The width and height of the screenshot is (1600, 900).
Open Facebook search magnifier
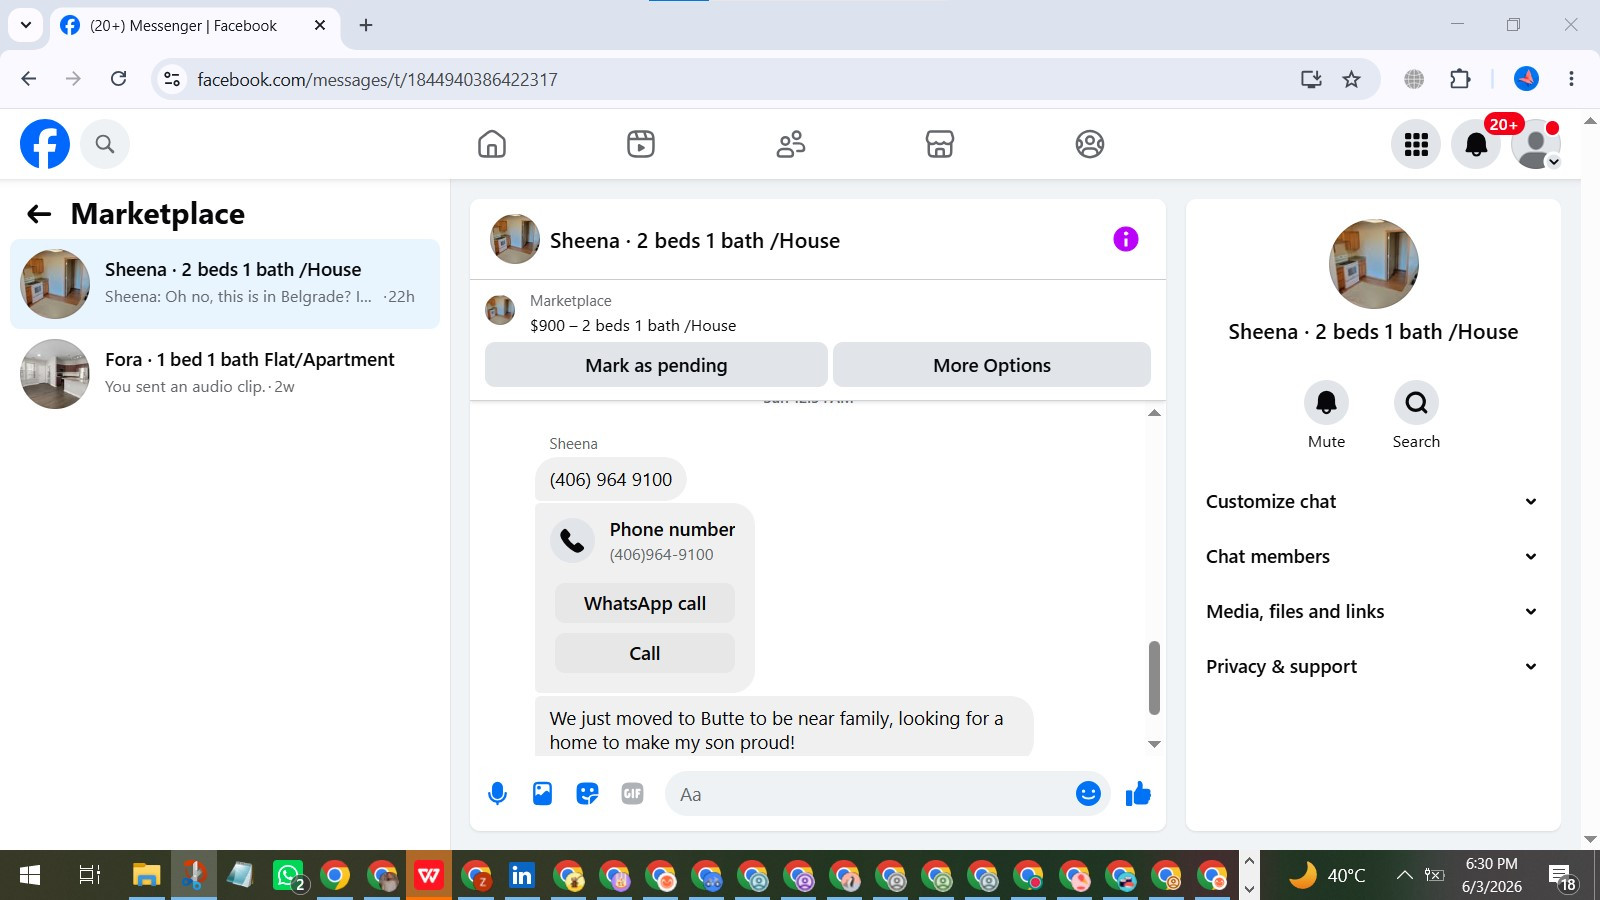(105, 144)
